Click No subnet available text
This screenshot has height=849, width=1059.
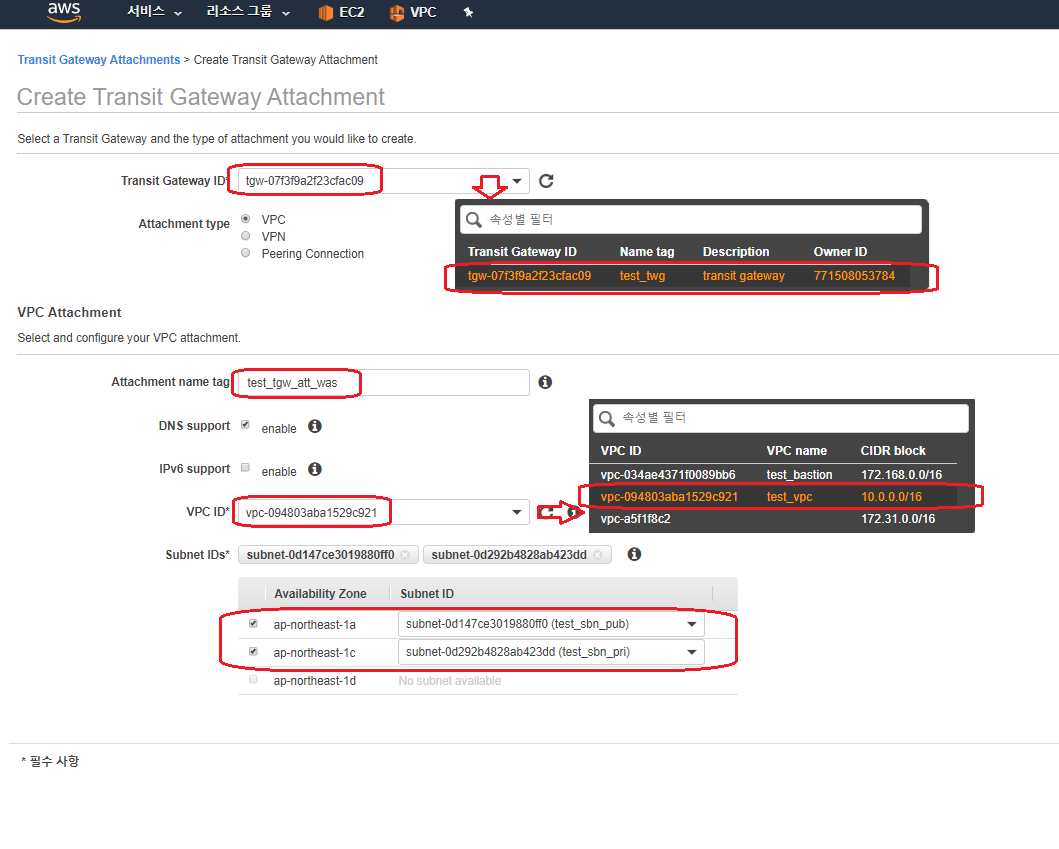click(x=450, y=681)
